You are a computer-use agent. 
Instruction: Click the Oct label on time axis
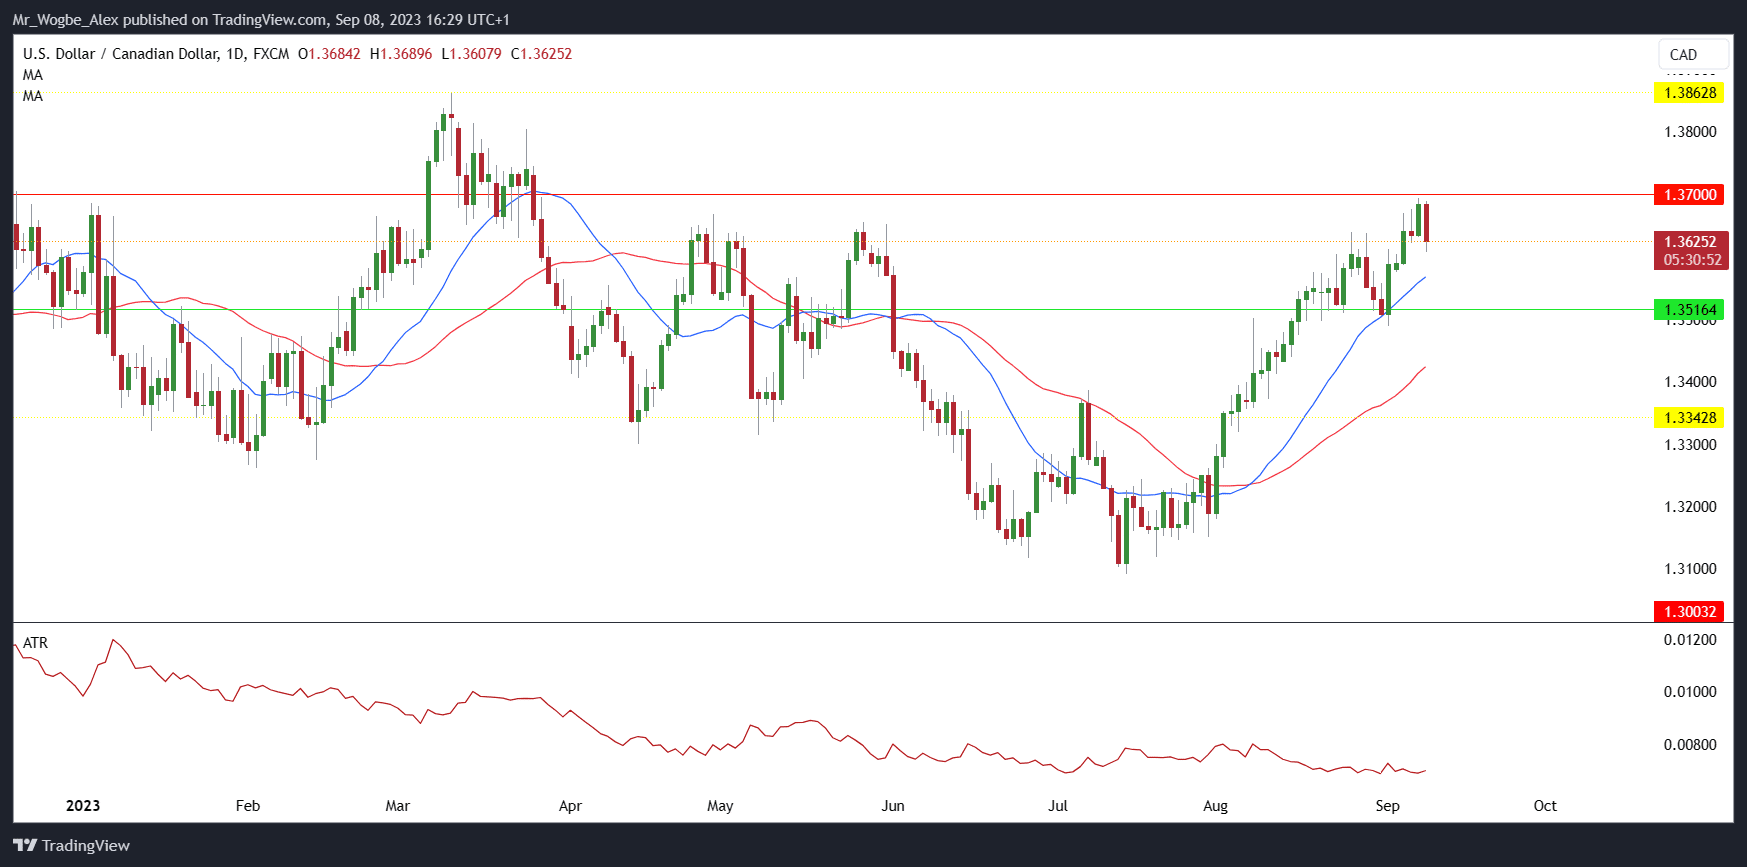click(1545, 806)
